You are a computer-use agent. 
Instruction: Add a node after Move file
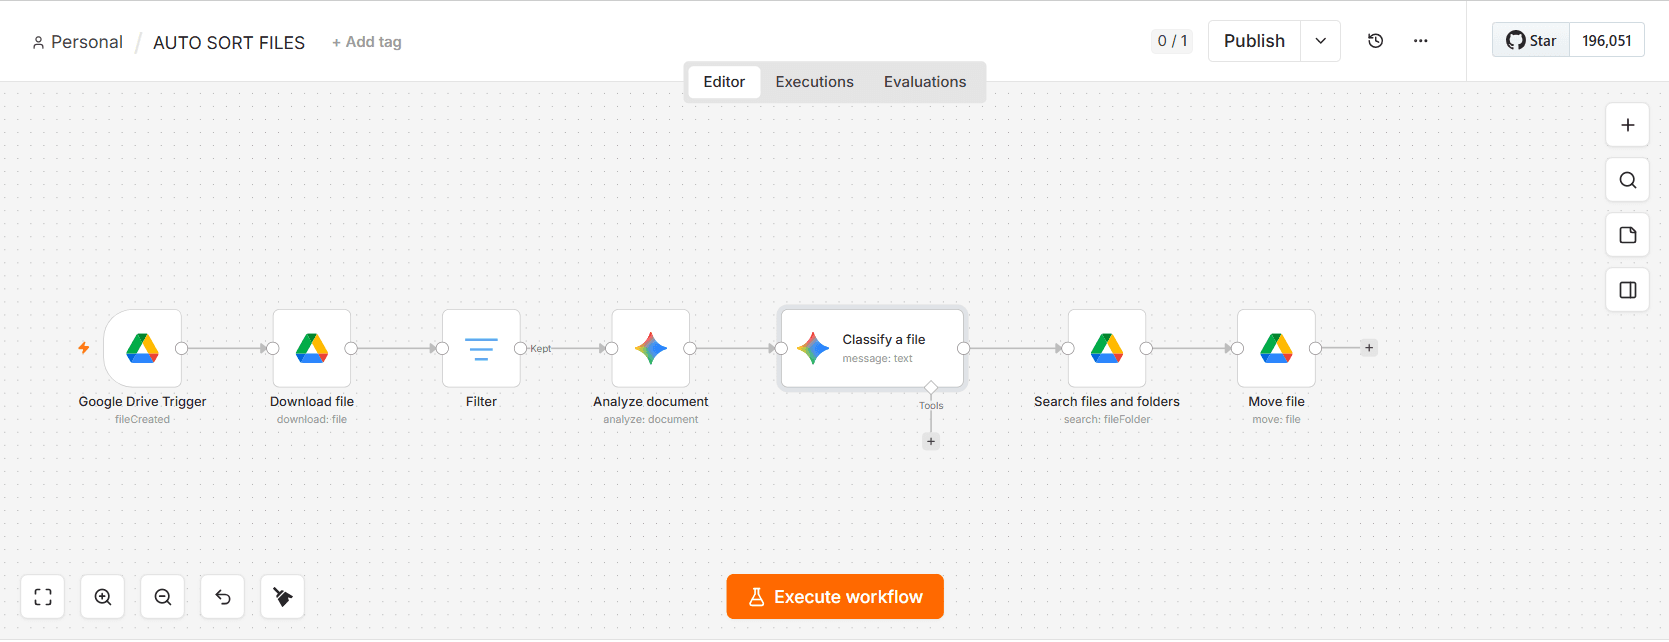coord(1369,348)
